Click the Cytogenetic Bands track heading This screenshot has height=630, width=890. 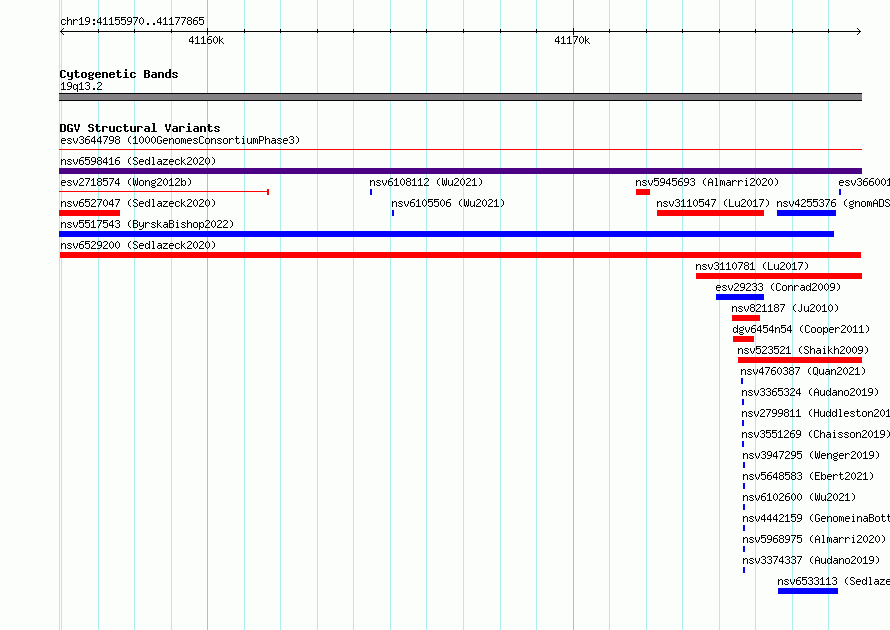[x=119, y=74]
